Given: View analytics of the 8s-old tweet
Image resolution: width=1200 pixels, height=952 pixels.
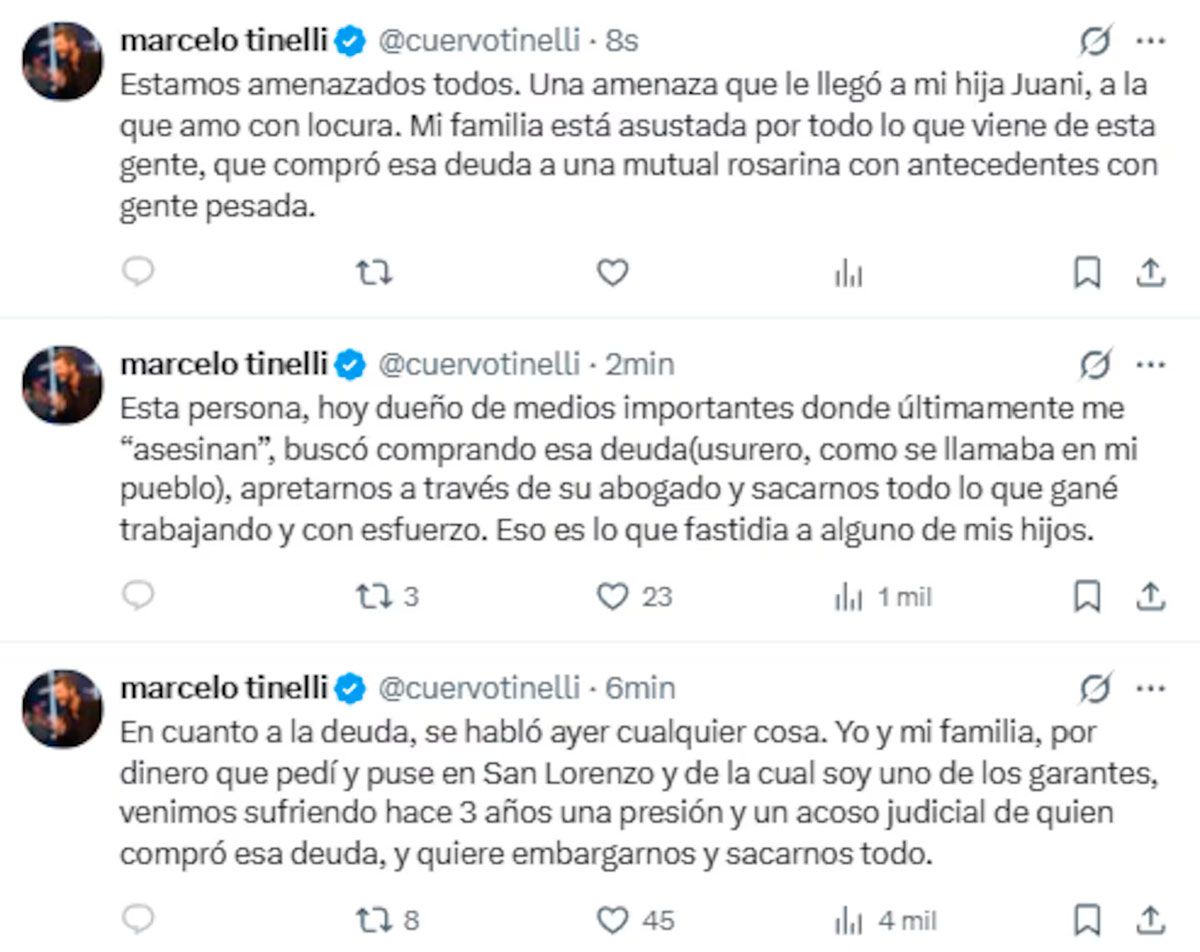Looking at the screenshot, I should (848, 273).
